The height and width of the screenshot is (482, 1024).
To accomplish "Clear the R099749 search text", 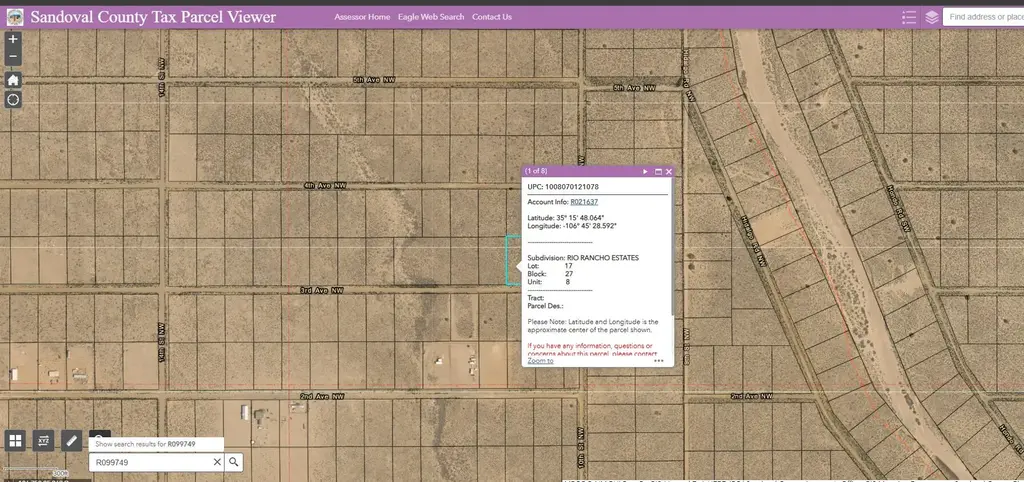I will pyautogui.click(x=217, y=462).
